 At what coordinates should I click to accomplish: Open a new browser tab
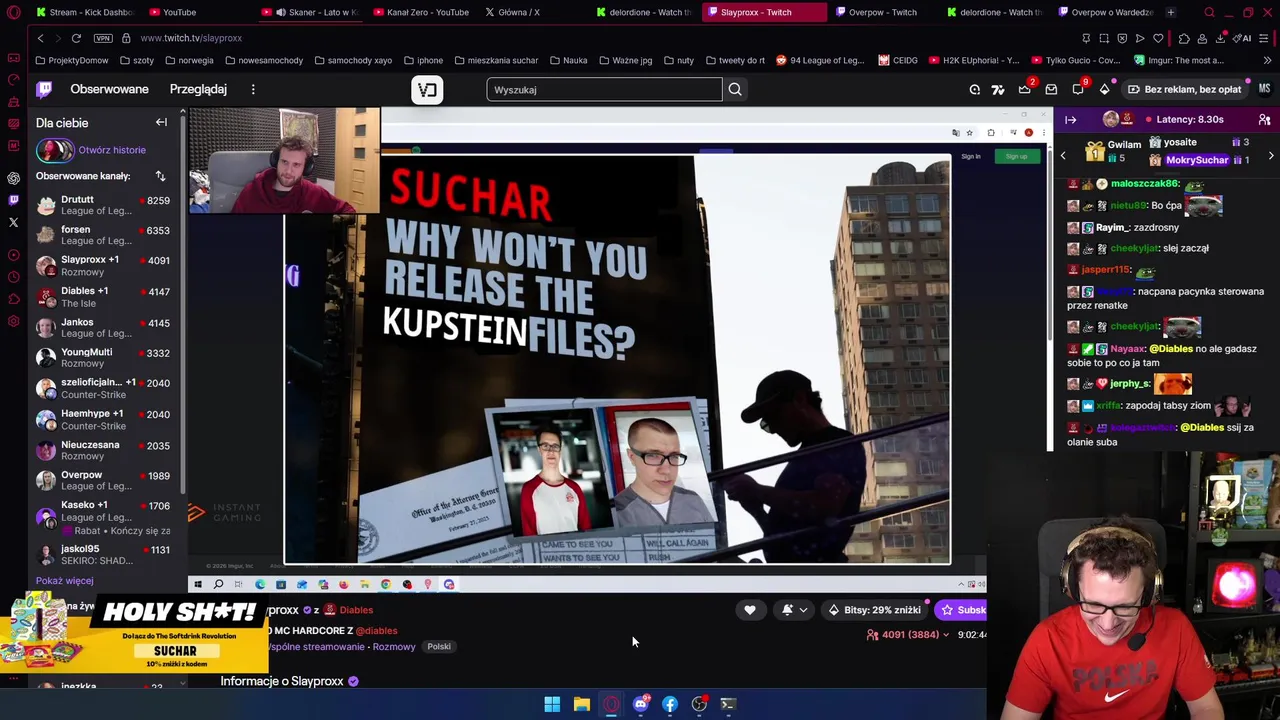[x=1170, y=12]
